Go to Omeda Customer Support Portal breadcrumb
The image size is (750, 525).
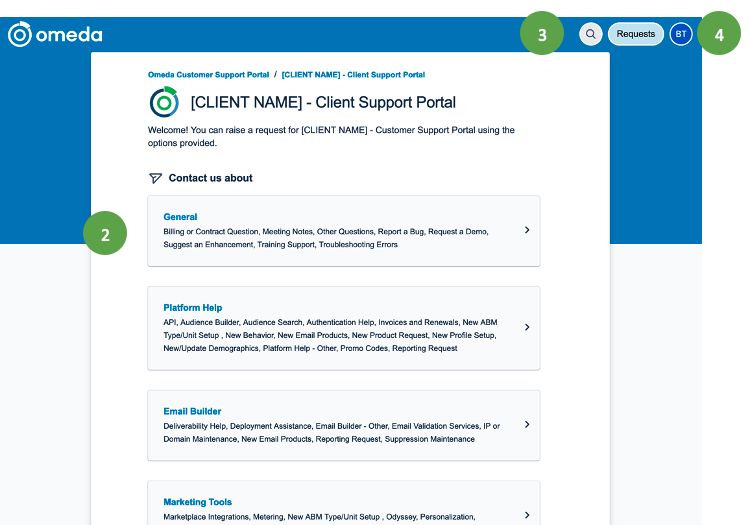coord(208,75)
